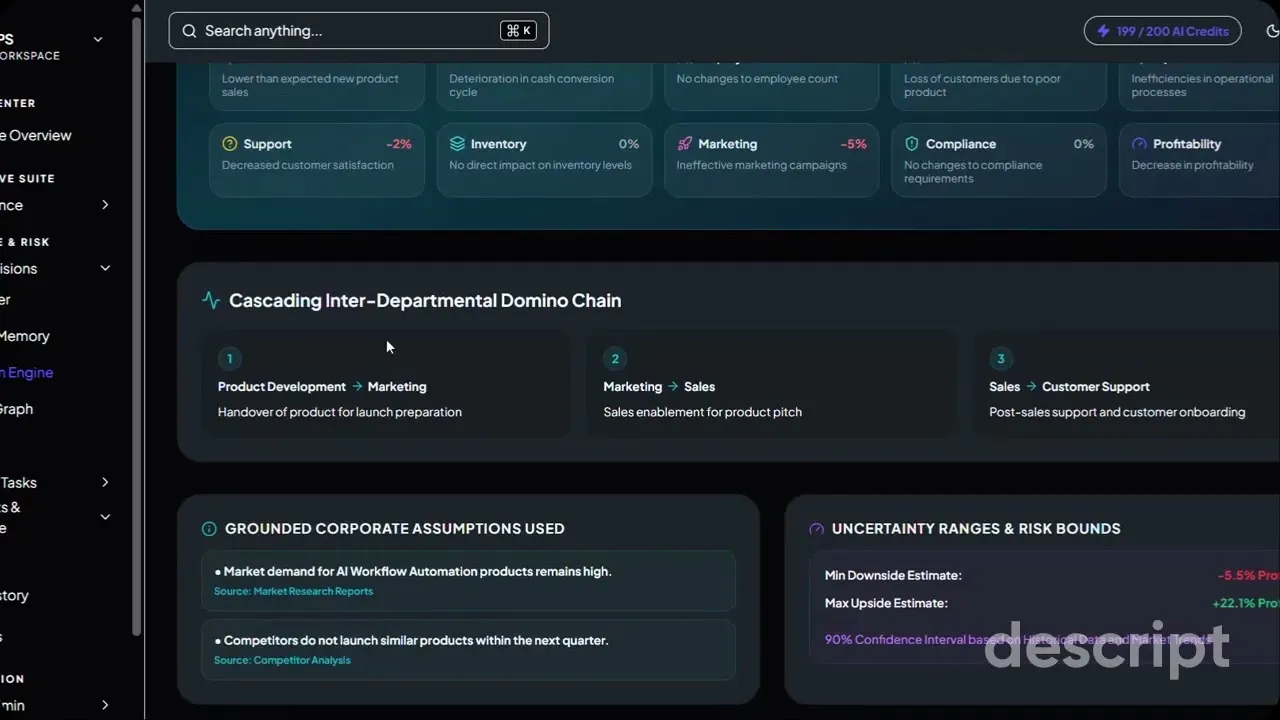Focus the Search anything input field

pos(359,31)
